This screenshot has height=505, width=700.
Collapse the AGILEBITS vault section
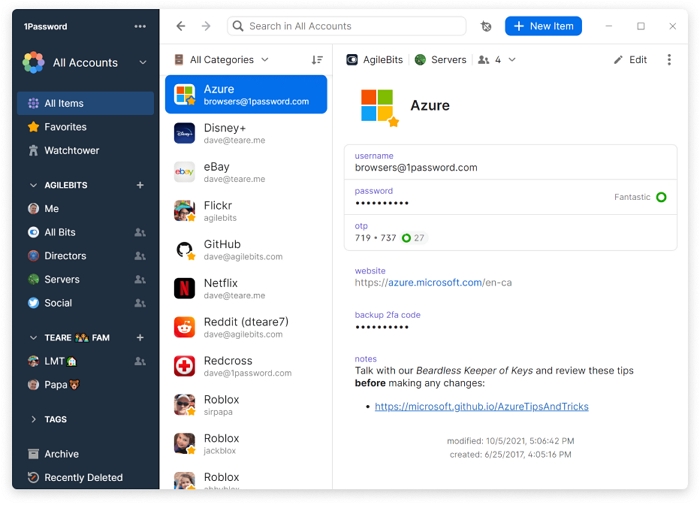(33, 185)
